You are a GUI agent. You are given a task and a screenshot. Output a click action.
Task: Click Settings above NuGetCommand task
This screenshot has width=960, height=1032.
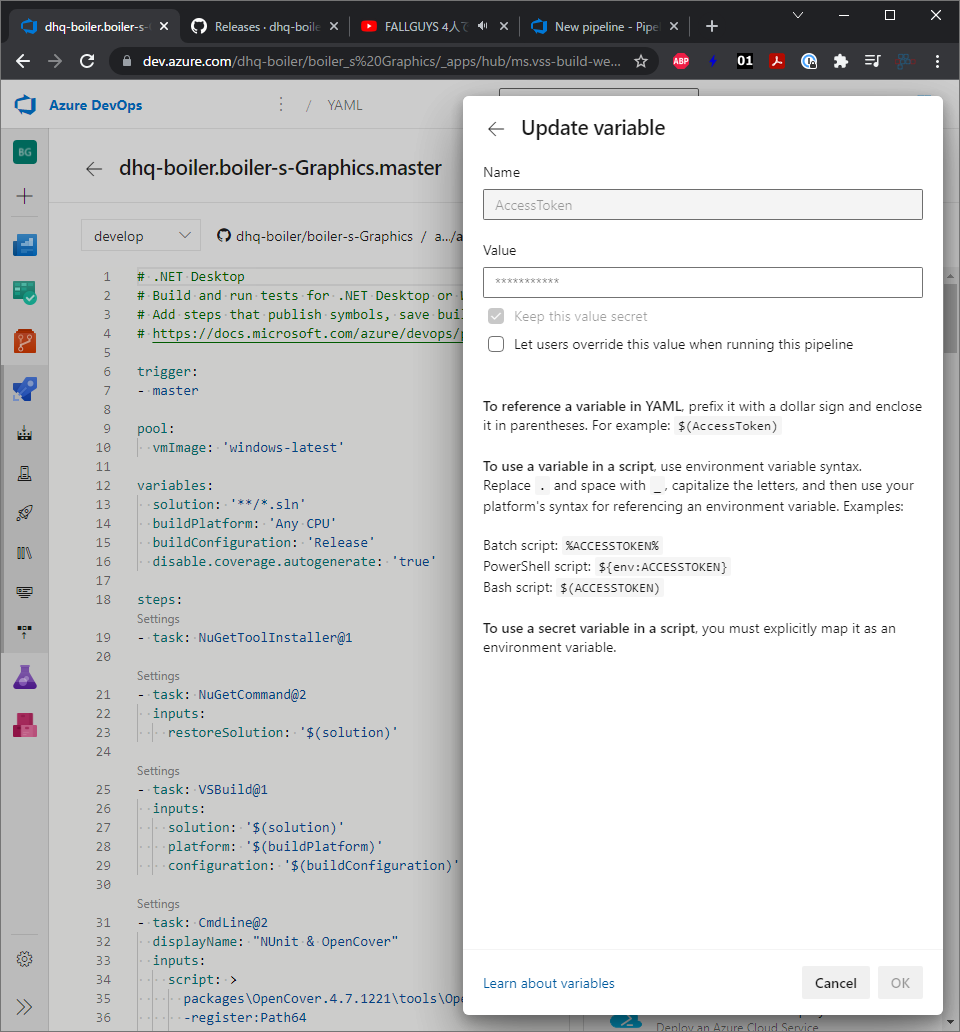158,676
